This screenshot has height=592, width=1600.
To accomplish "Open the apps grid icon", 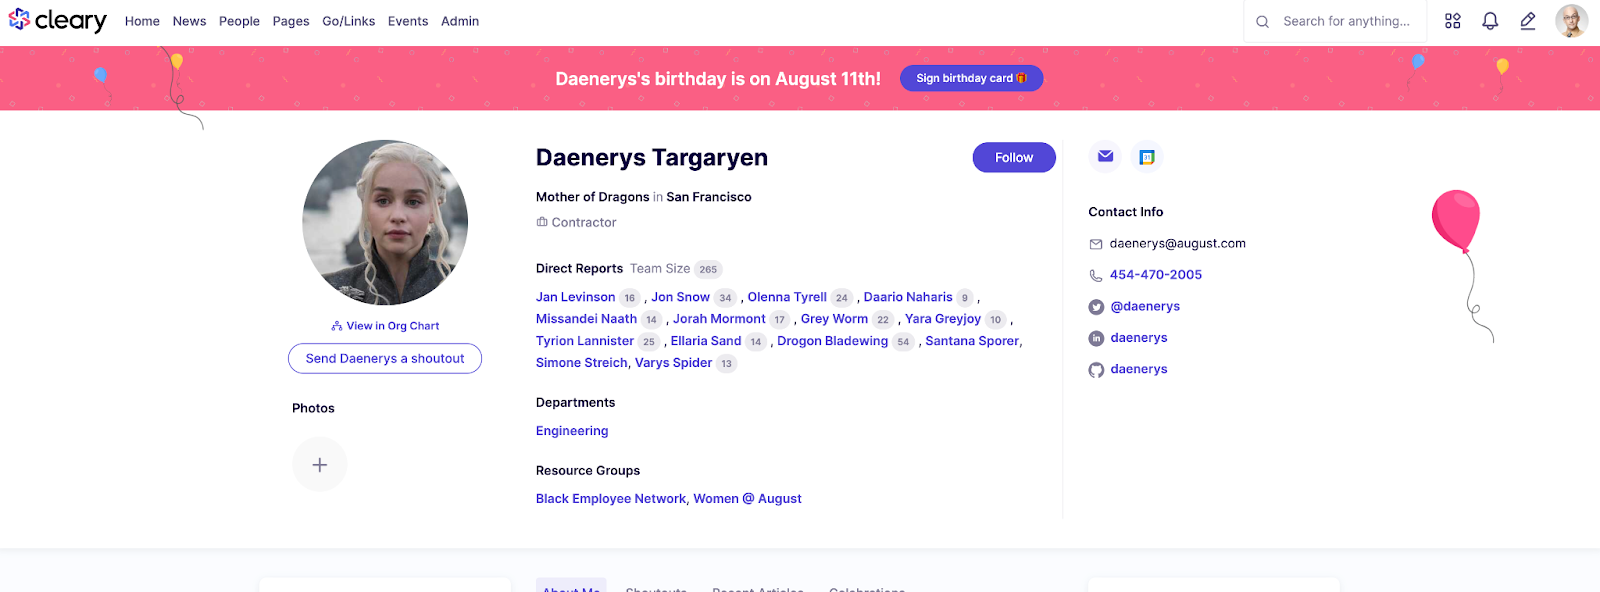I will pyautogui.click(x=1453, y=21).
